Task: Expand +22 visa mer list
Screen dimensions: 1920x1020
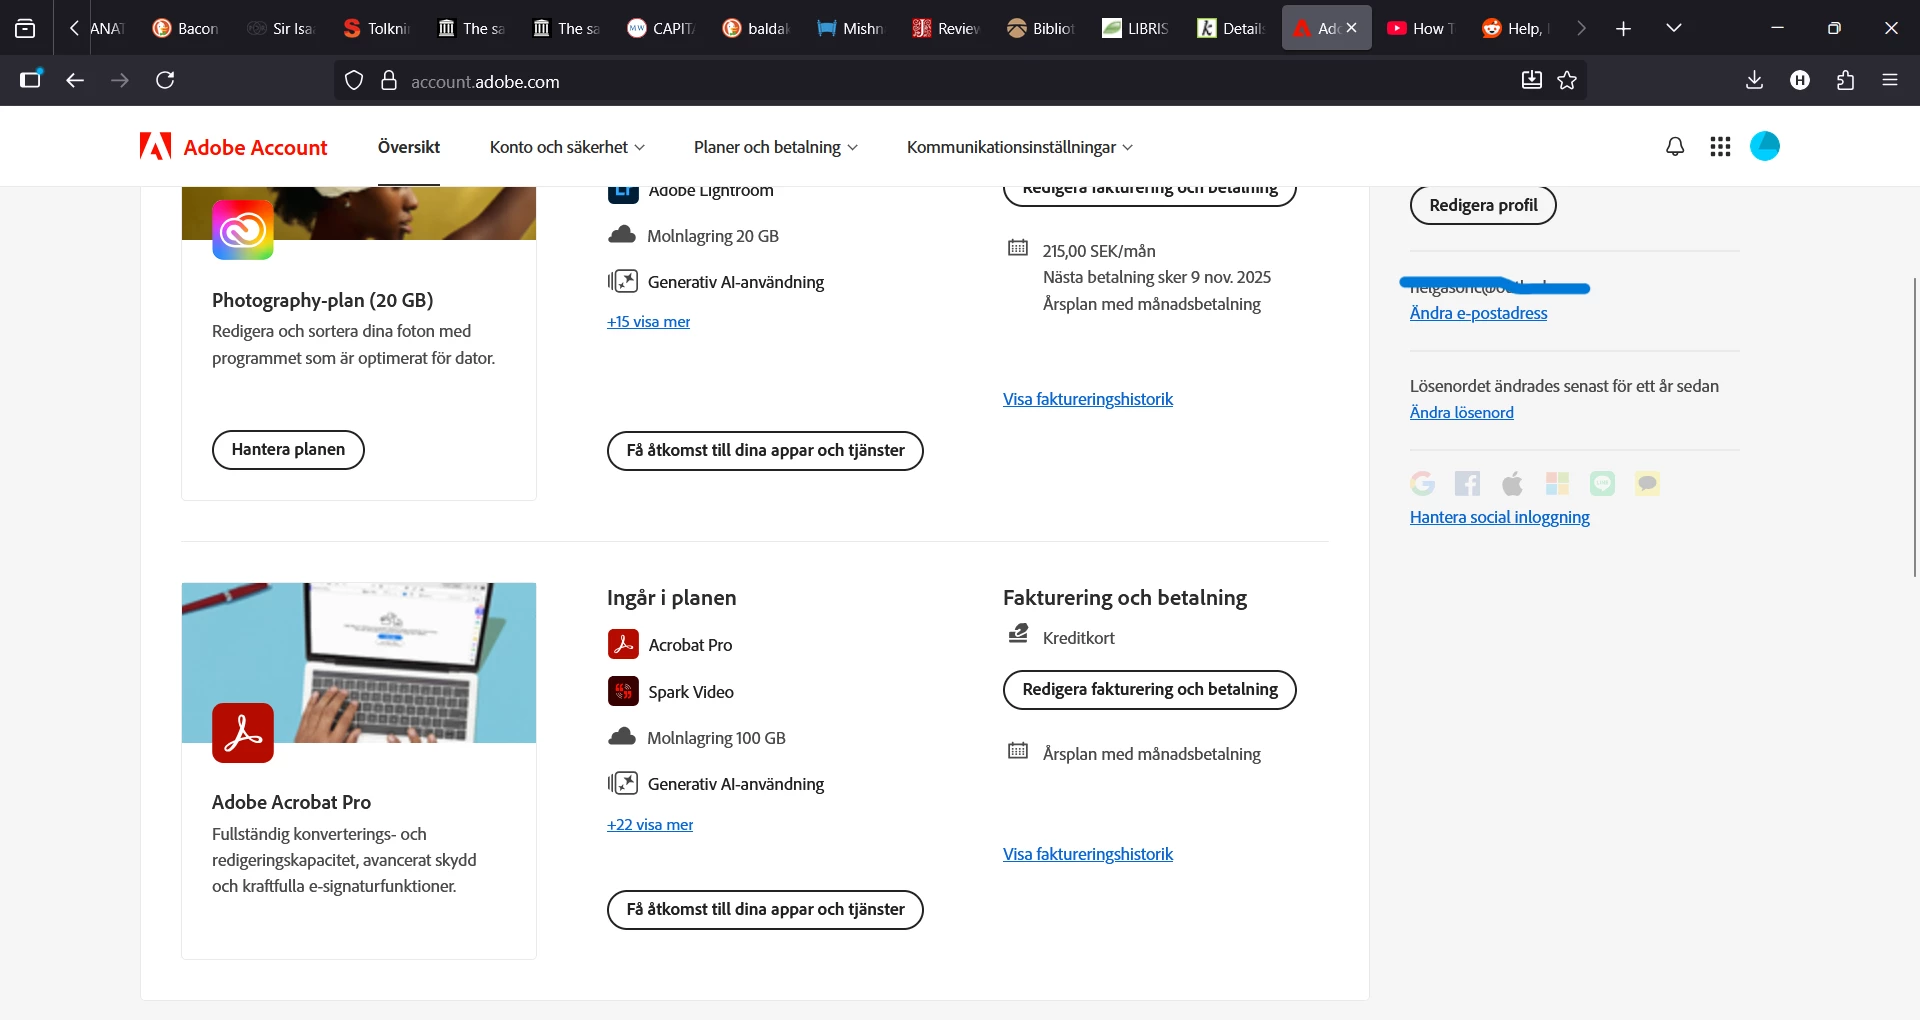Action: point(650,824)
